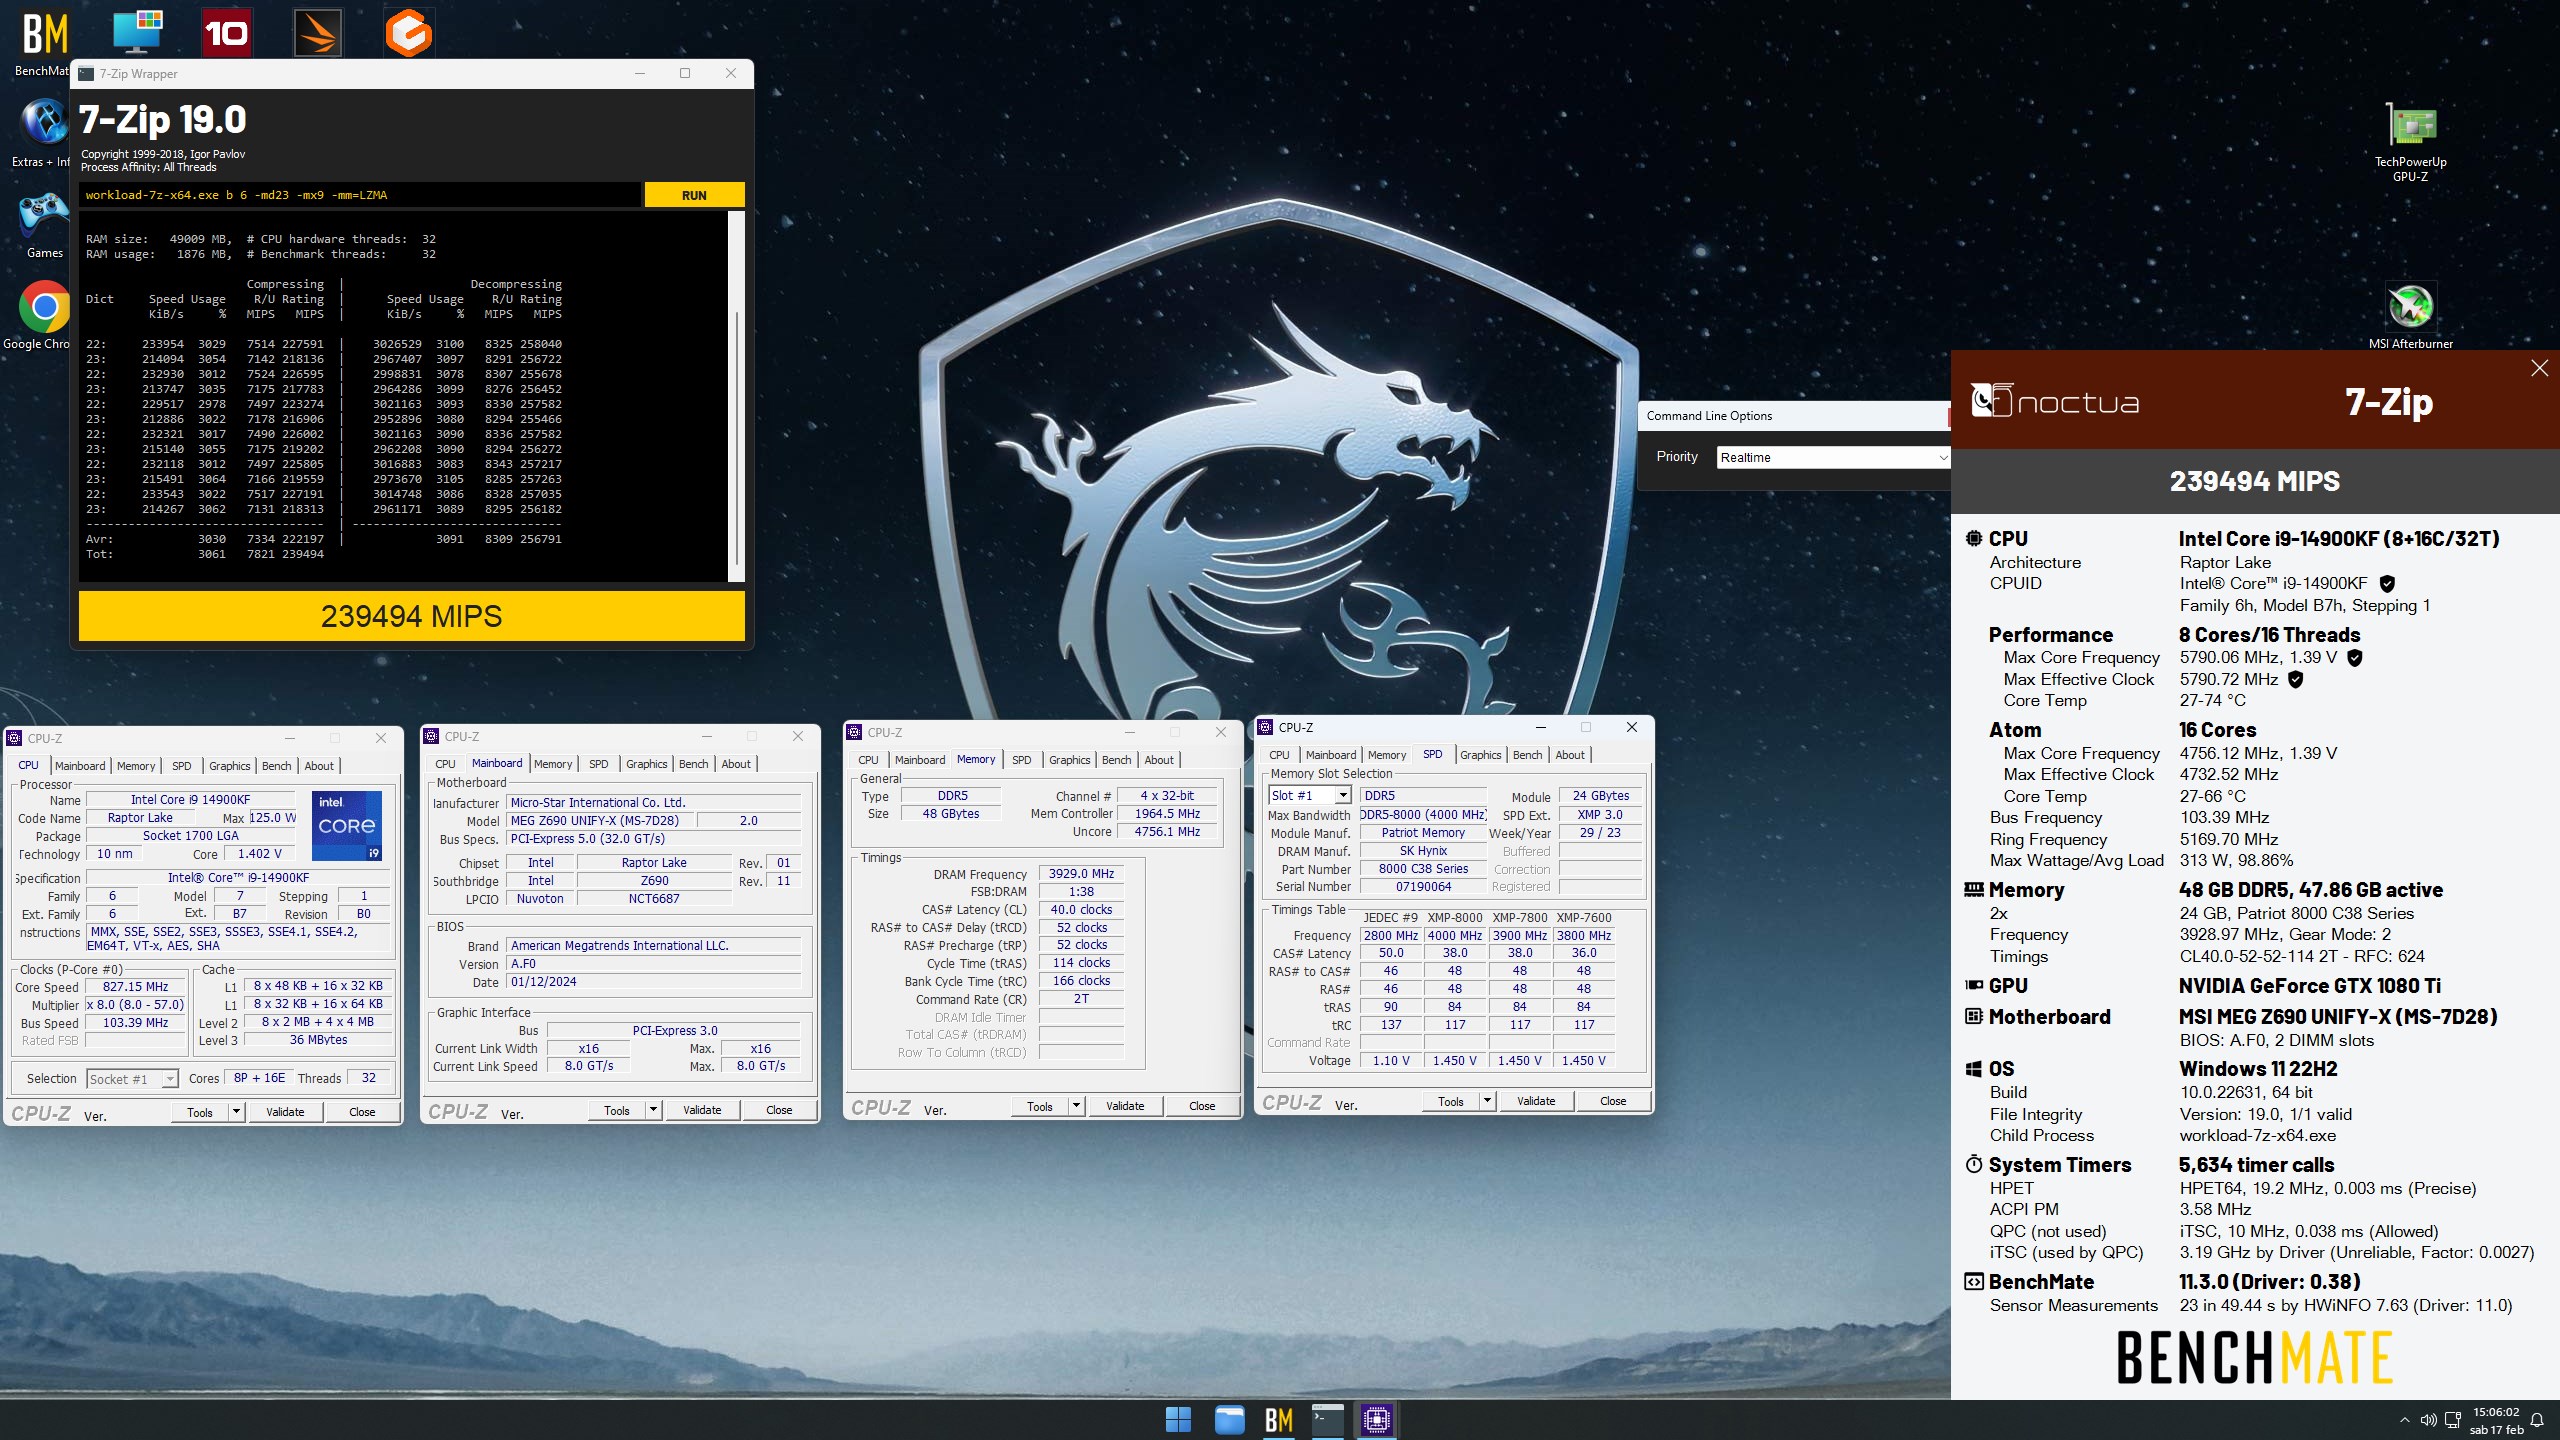Open the Extras + Info desktop icon
Screen dimensions: 2560x1440
pos(44,131)
